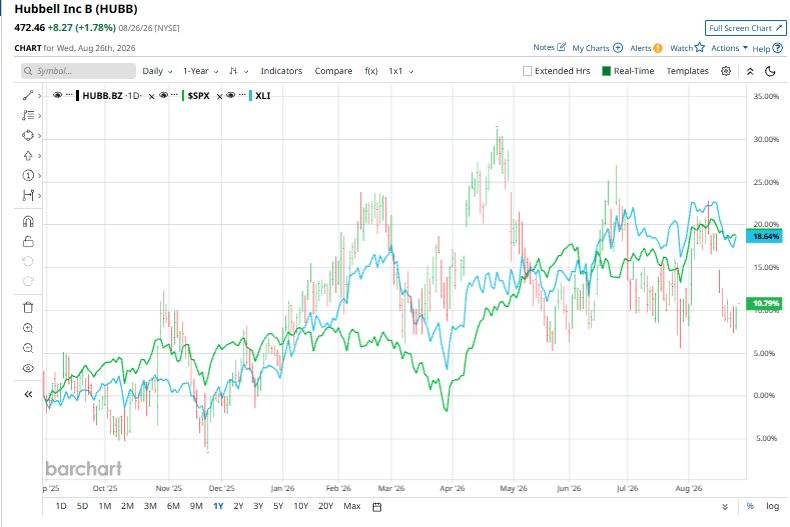The height and width of the screenshot is (527, 790).
Task: Open the measure range tool
Action: [x=28, y=195]
